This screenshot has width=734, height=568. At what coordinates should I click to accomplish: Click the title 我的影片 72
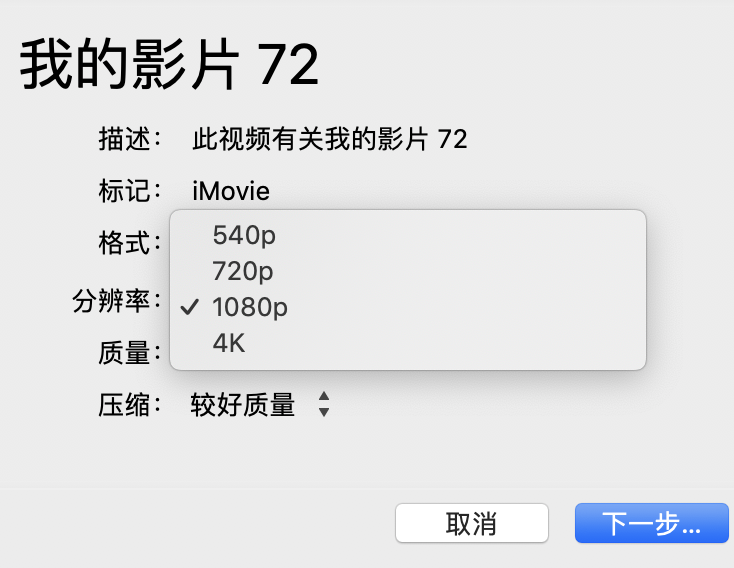tap(169, 66)
